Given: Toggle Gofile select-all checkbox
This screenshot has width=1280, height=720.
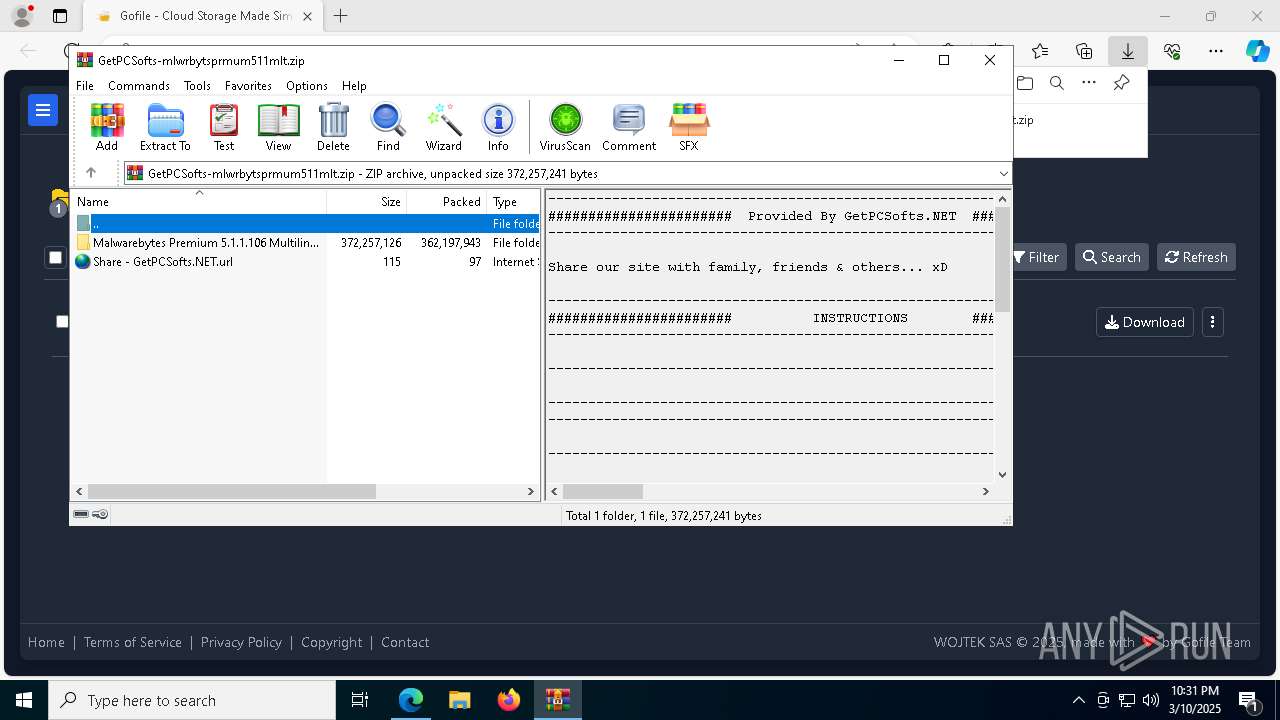Looking at the screenshot, I should point(55,258).
